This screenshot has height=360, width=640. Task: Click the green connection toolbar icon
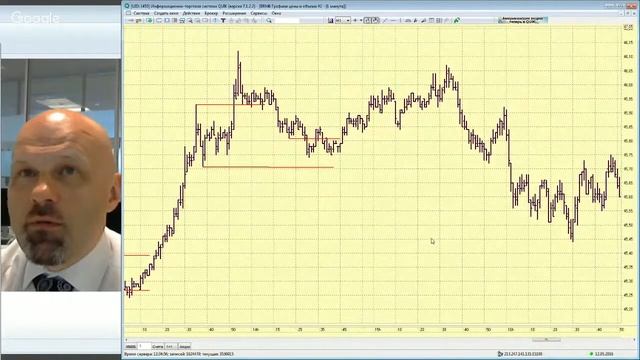[149, 20]
